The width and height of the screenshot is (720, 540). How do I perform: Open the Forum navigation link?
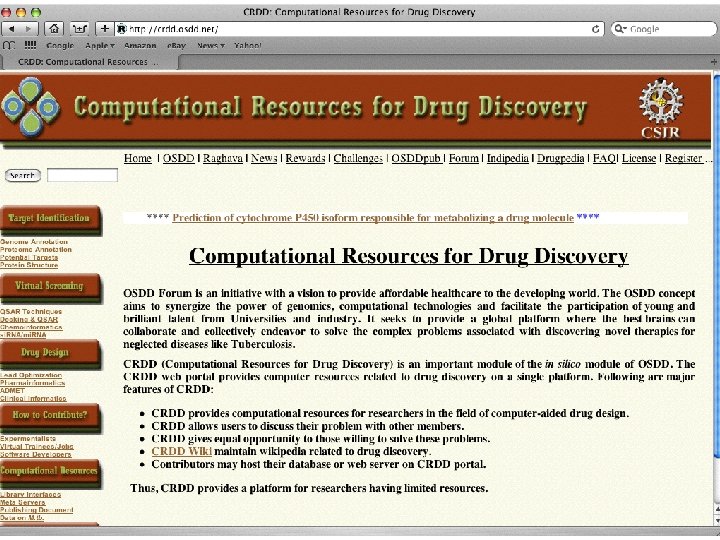pyautogui.click(x=464, y=158)
